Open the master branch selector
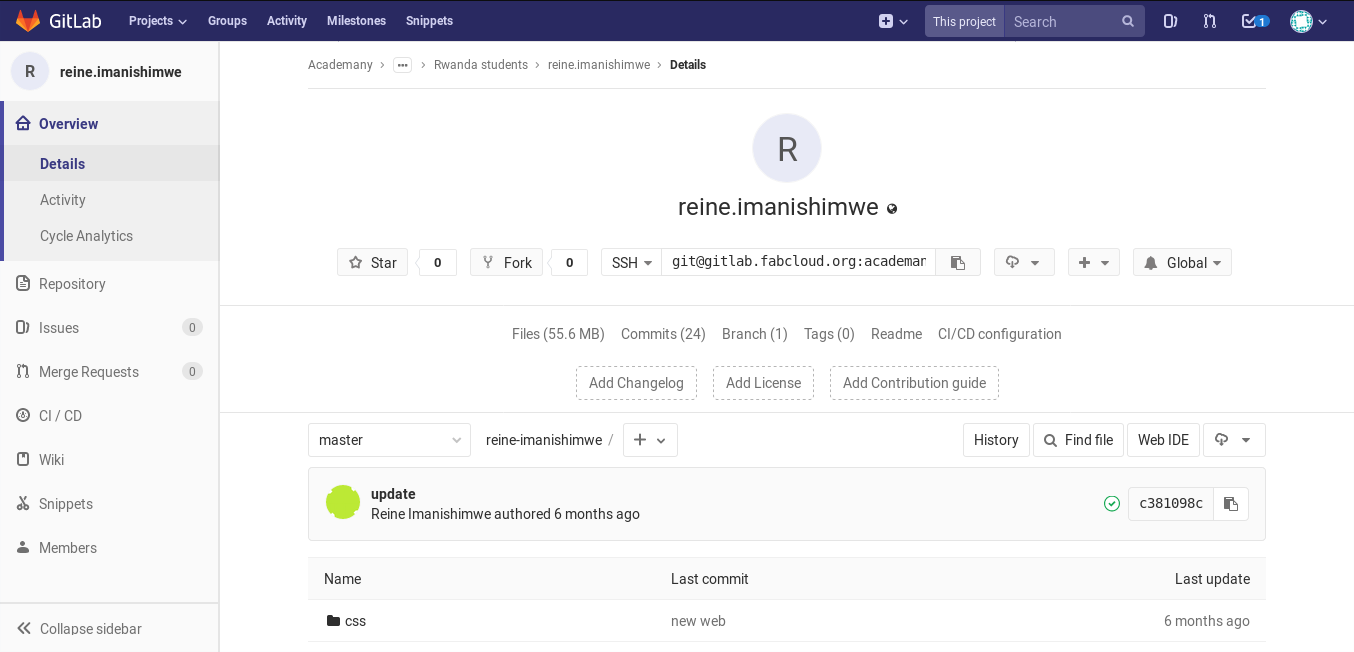Viewport: 1354px width, 652px height. point(389,439)
